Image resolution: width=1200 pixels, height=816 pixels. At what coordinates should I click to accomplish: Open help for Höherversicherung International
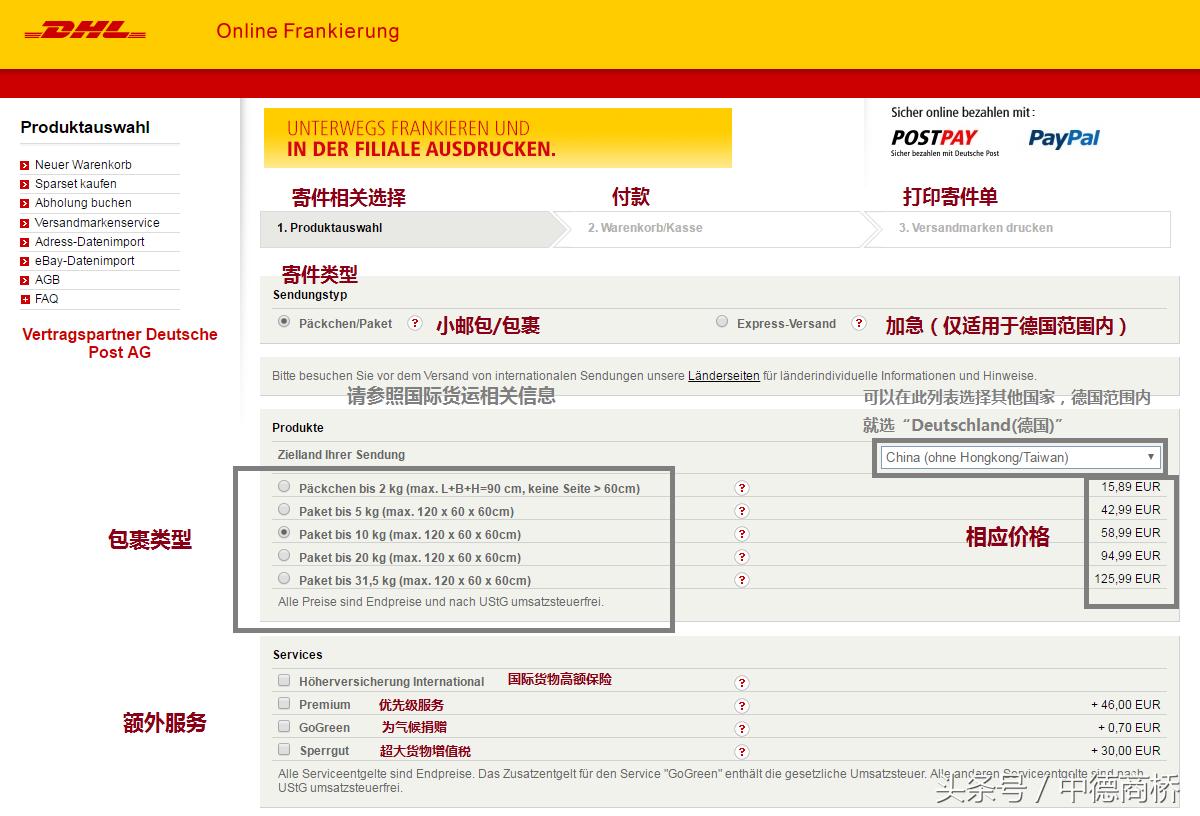741,680
